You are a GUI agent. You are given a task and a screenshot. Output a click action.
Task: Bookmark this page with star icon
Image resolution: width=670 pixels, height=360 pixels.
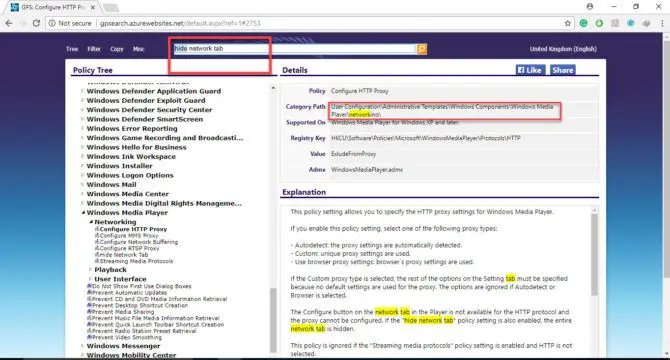point(567,23)
